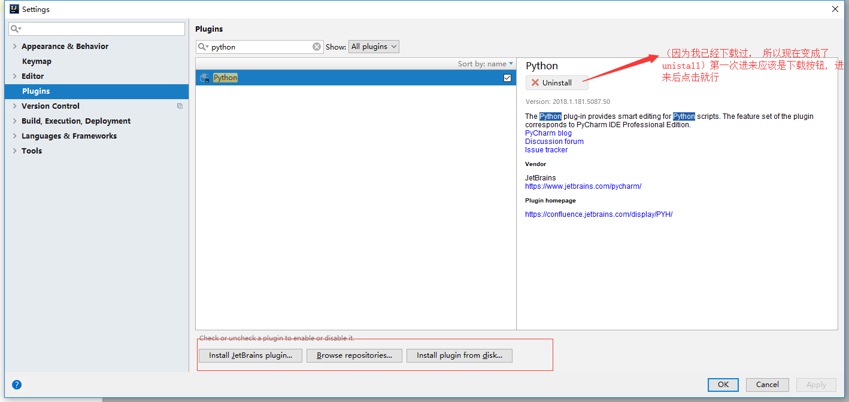Viewport: 849px width, 402px height.
Task: Click the help question mark icon
Action: 16,384
